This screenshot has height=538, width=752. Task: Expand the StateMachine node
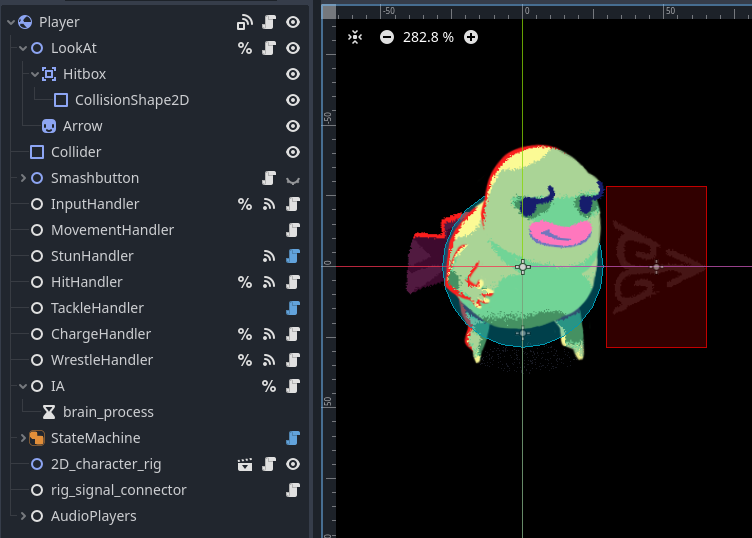[23, 438]
